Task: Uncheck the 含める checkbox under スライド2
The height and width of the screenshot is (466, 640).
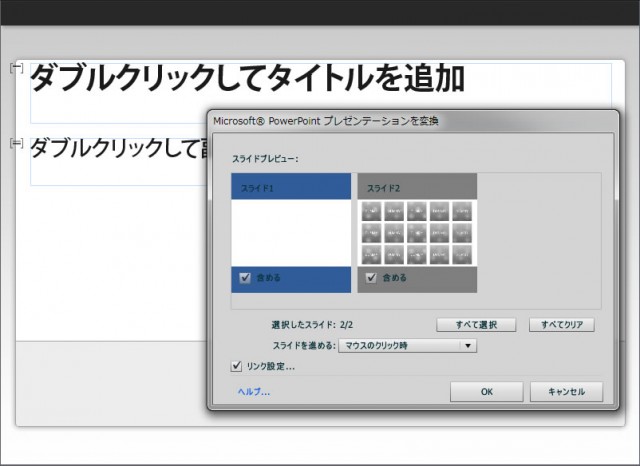Action: coord(371,278)
